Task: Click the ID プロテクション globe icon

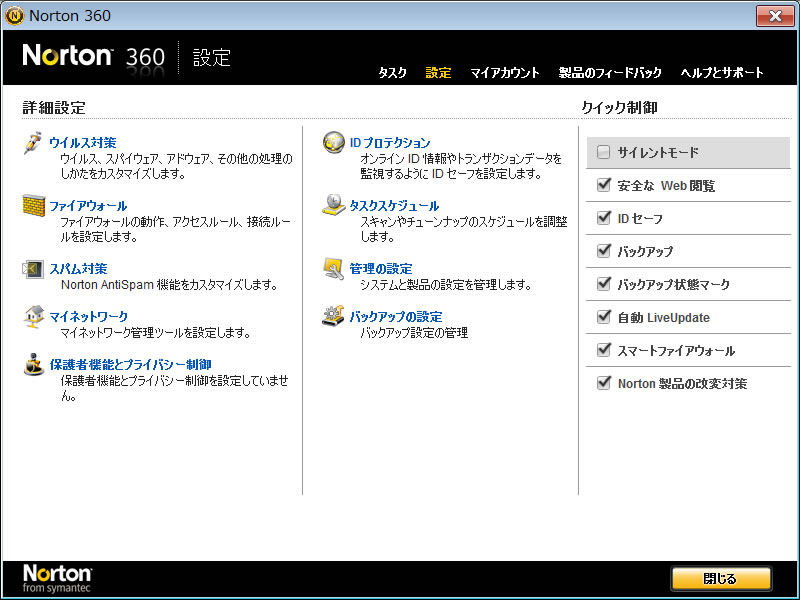Action: (x=333, y=144)
